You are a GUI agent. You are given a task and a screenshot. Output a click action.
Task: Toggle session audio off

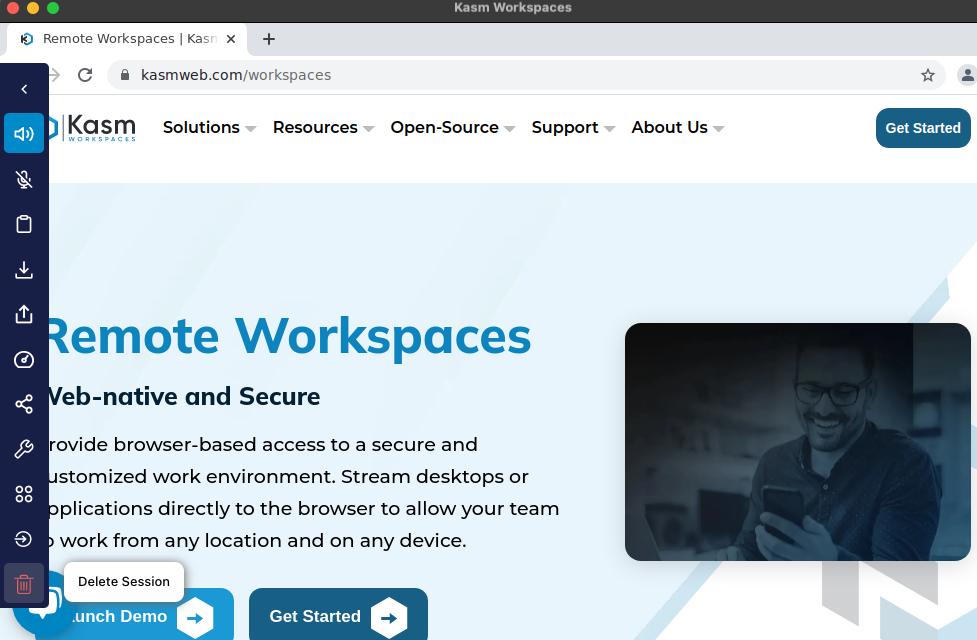click(24, 134)
